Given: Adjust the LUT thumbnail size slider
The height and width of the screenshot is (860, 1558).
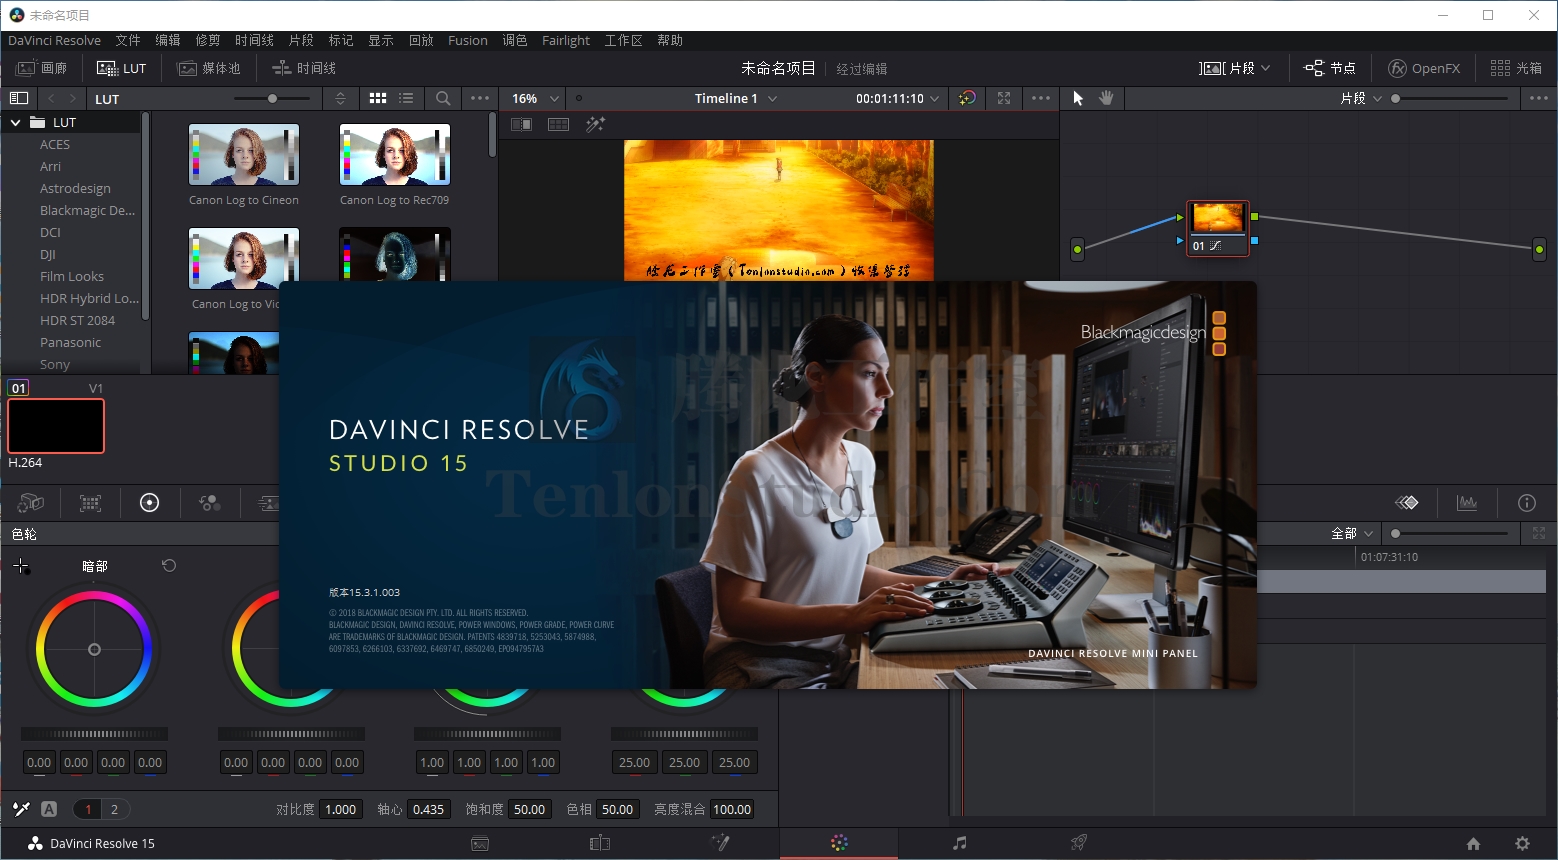Looking at the screenshot, I should click(272, 98).
